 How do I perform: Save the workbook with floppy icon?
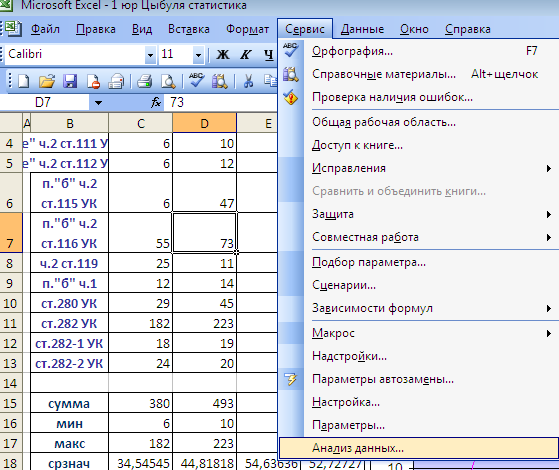(x=70, y=82)
